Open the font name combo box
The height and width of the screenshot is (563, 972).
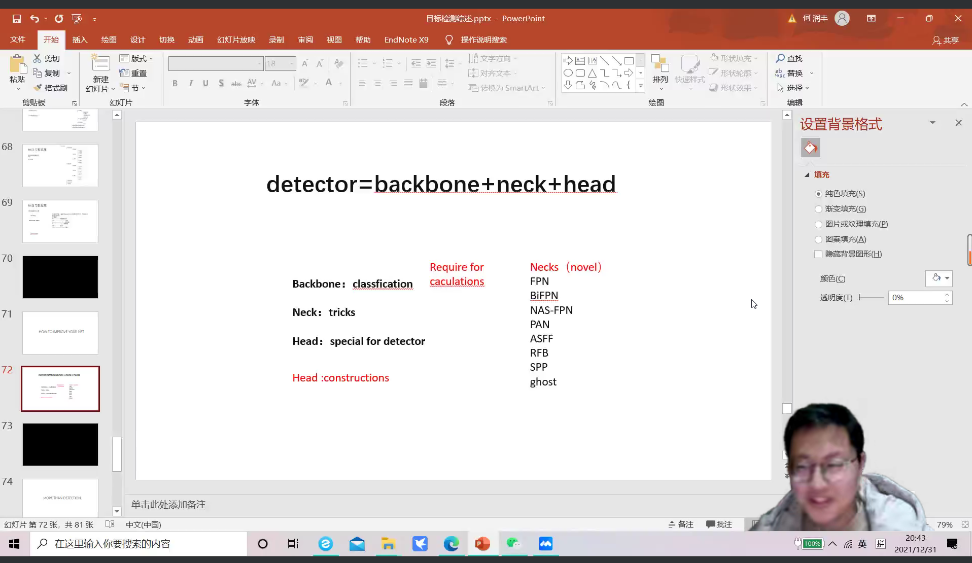pos(215,63)
